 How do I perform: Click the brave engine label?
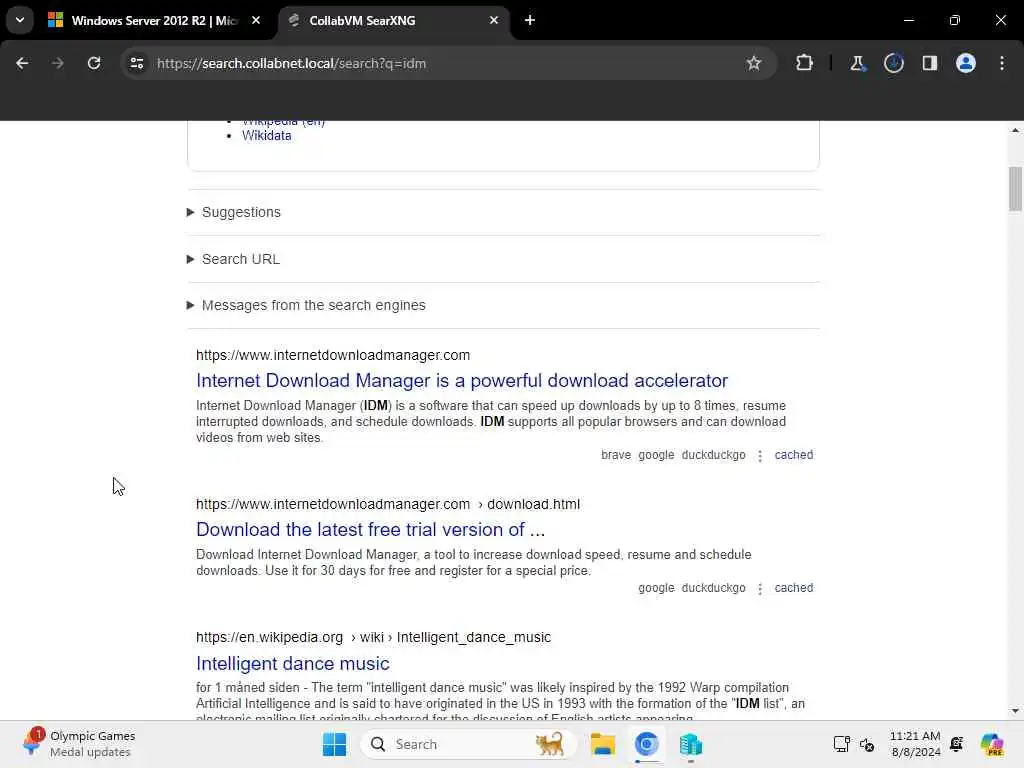click(x=616, y=455)
